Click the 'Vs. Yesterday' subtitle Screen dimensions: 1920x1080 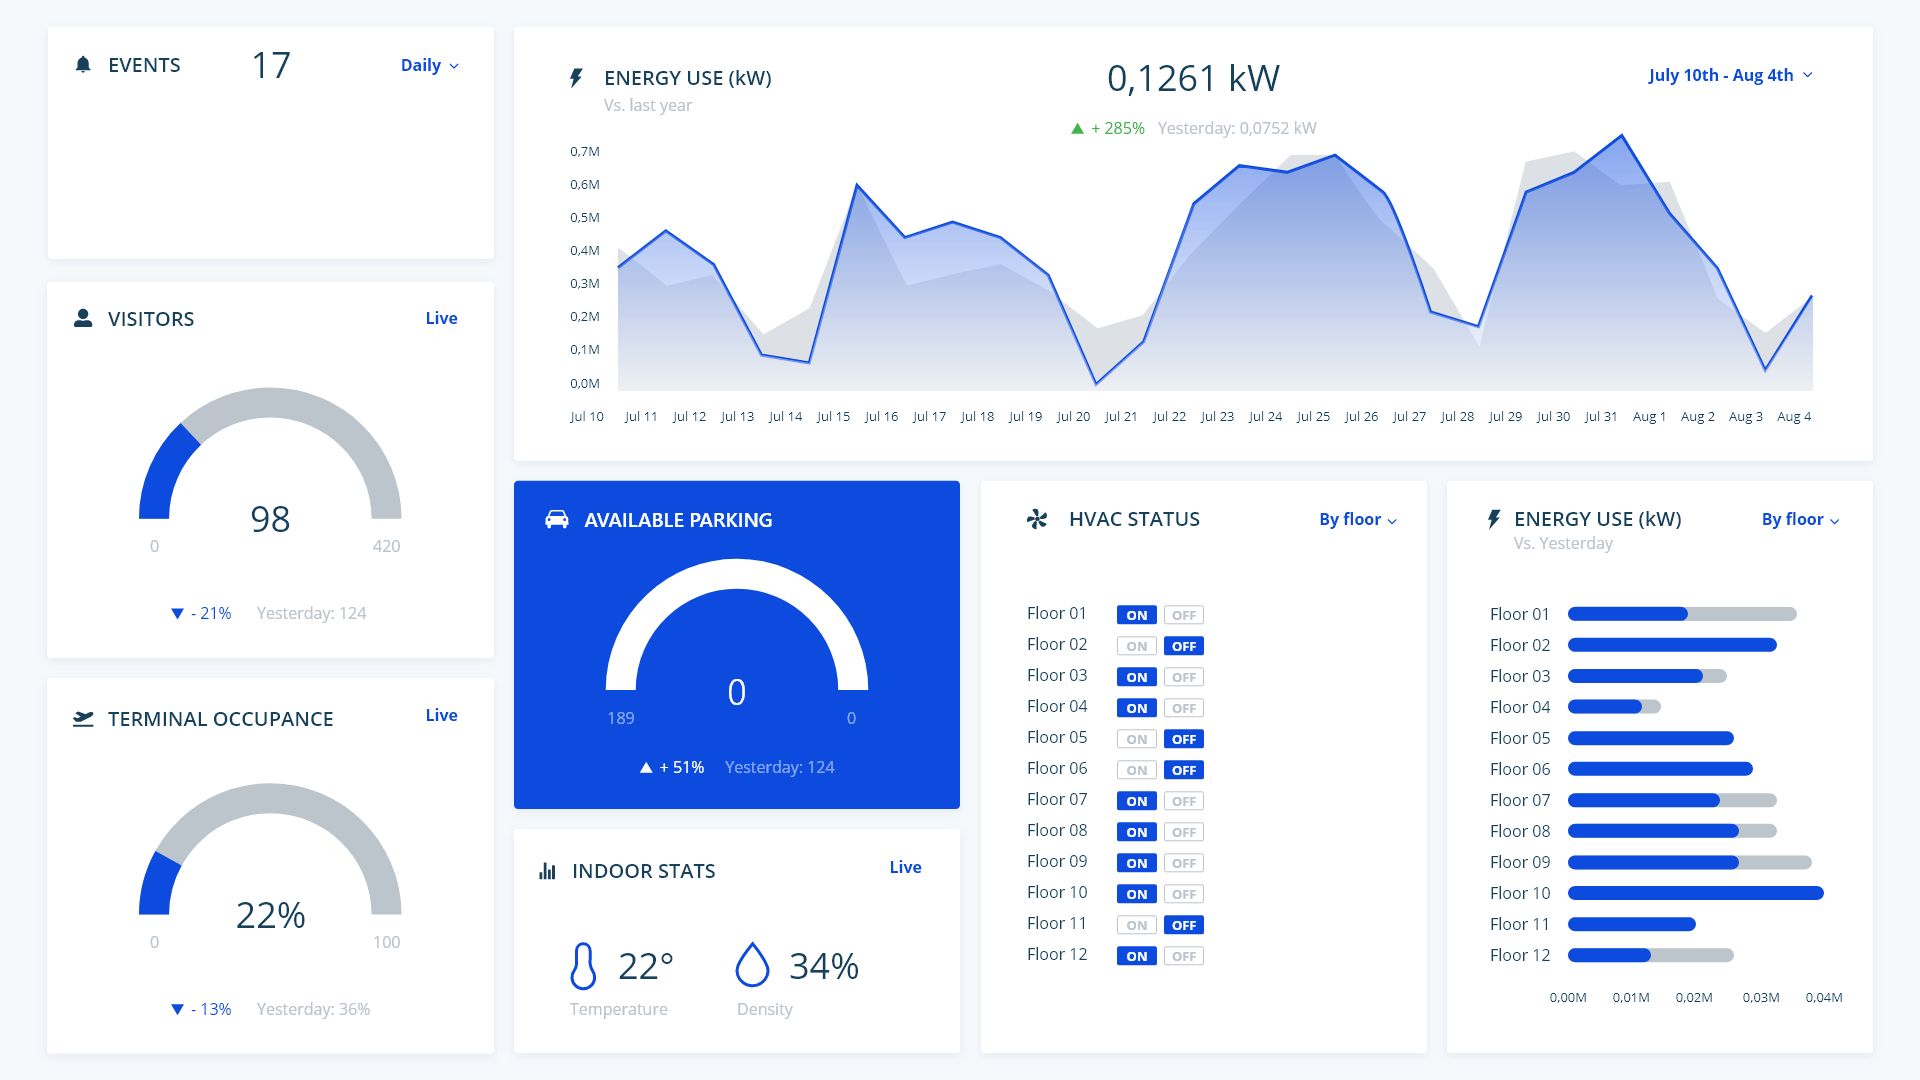point(1563,543)
